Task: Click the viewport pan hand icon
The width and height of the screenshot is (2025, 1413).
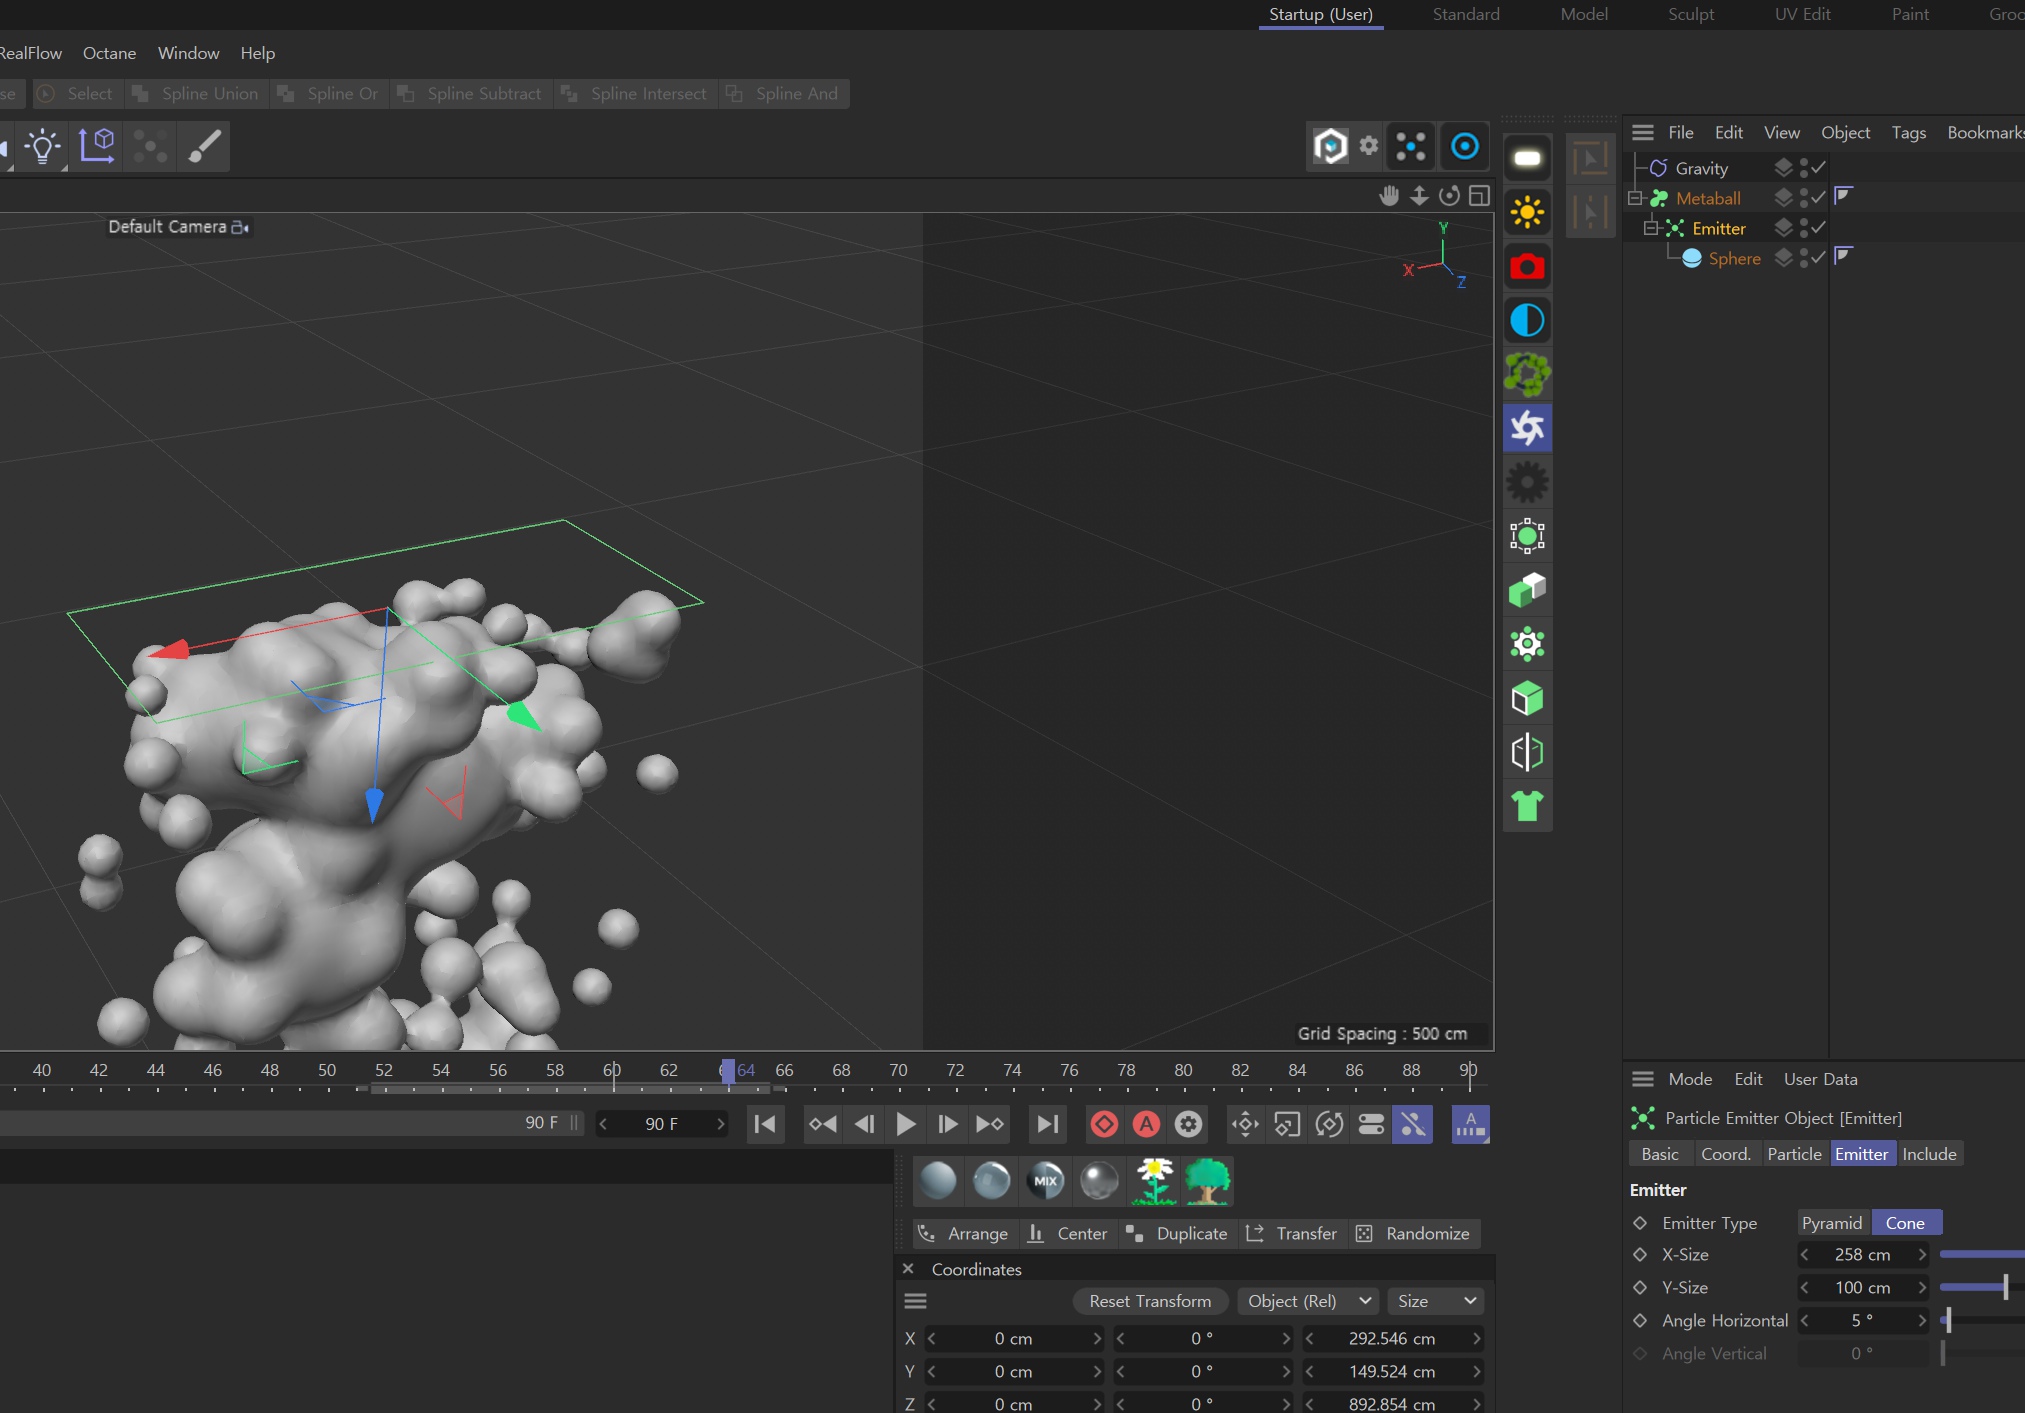Action: (1389, 196)
